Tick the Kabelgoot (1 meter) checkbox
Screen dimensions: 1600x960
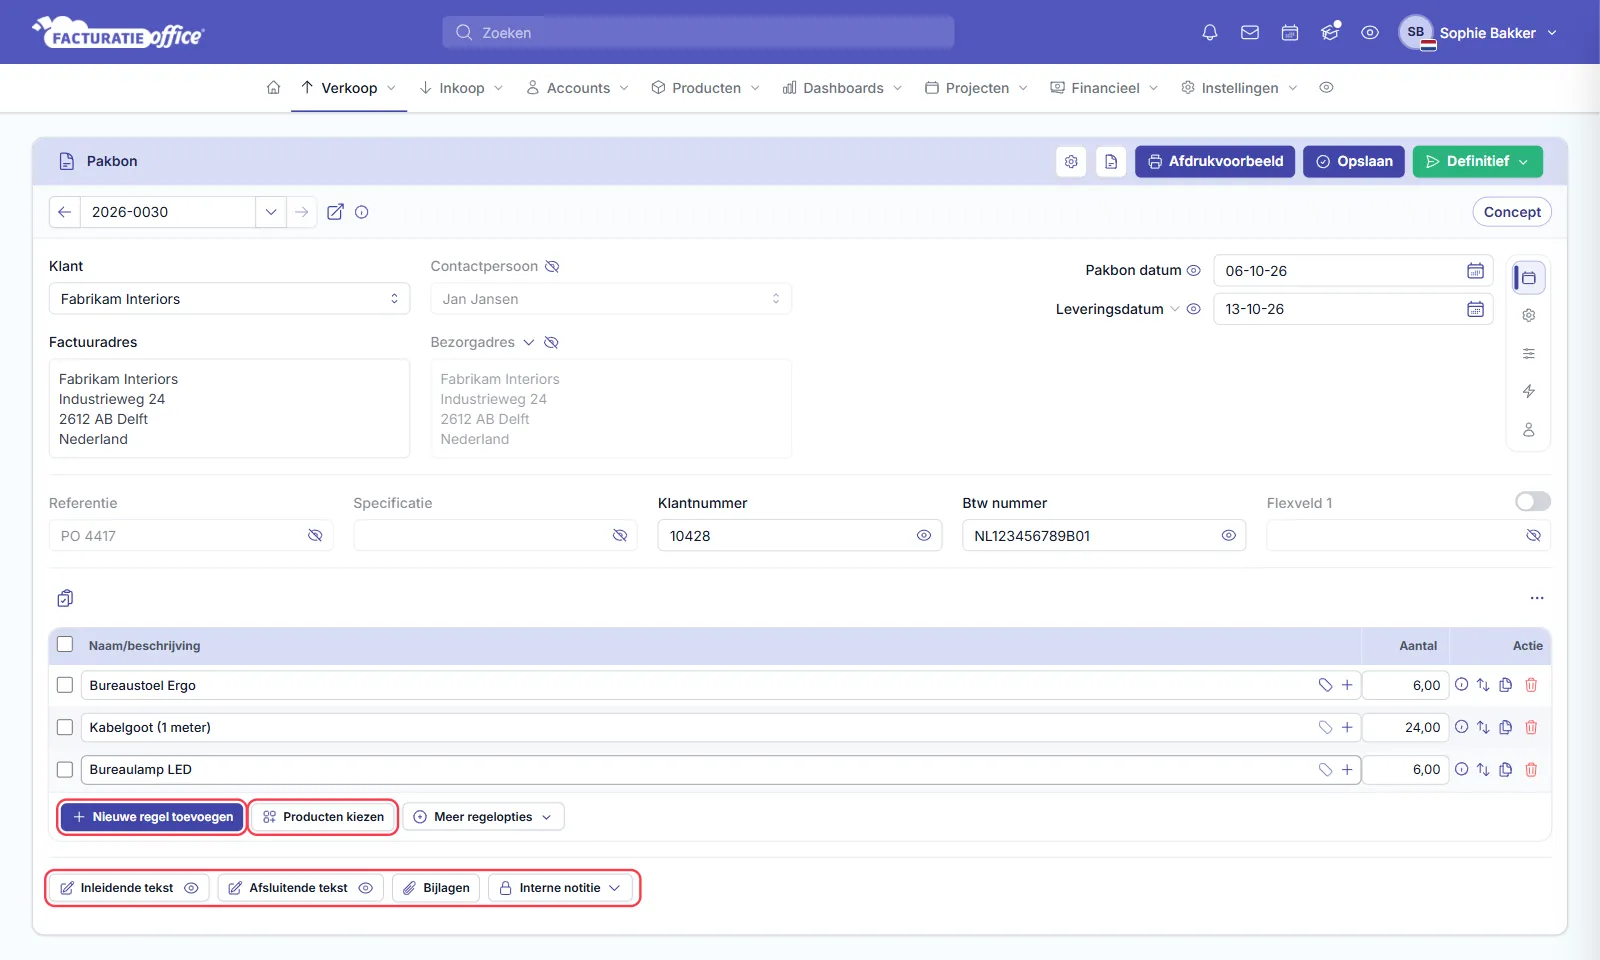65,727
